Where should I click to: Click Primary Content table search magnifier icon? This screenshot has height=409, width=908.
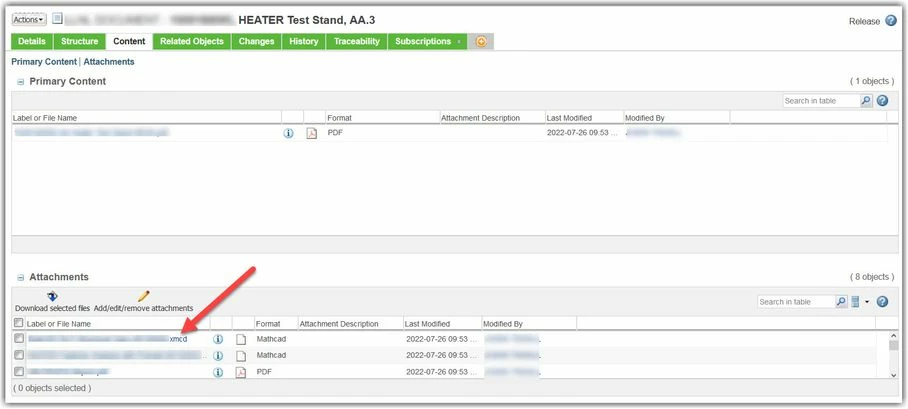866,101
